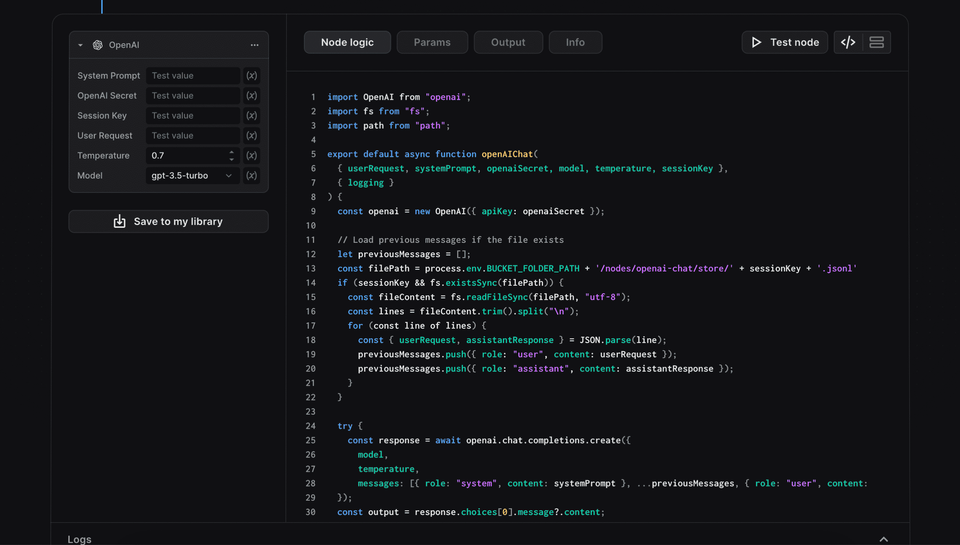Viewport: 960px width, 545px height.
Task: Open the three-dots menu on OpenAI node
Action: click(x=255, y=45)
